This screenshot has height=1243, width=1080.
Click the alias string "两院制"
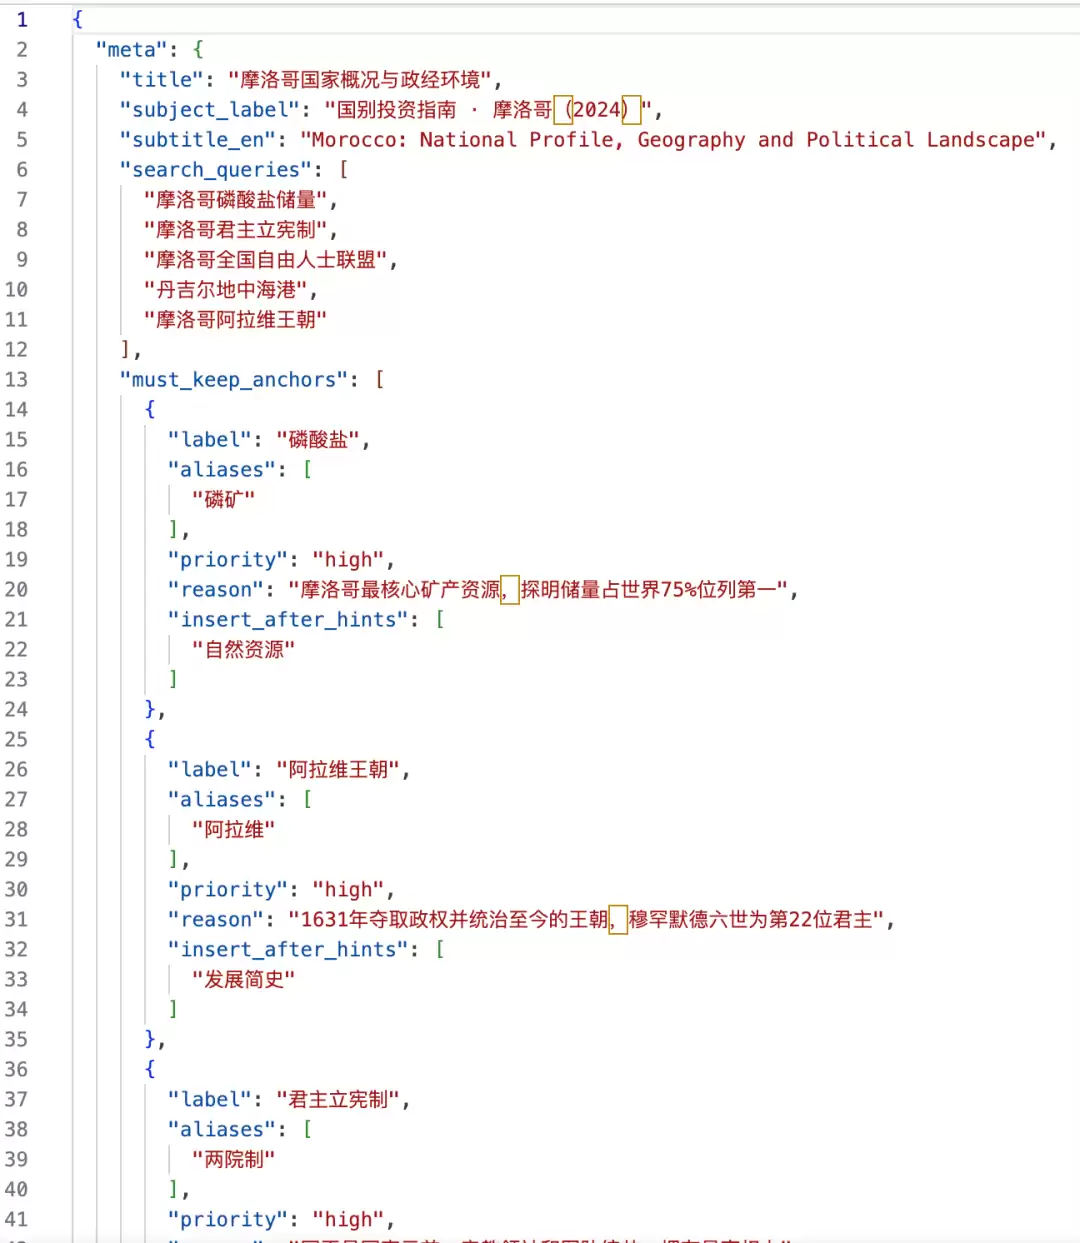(x=233, y=1159)
